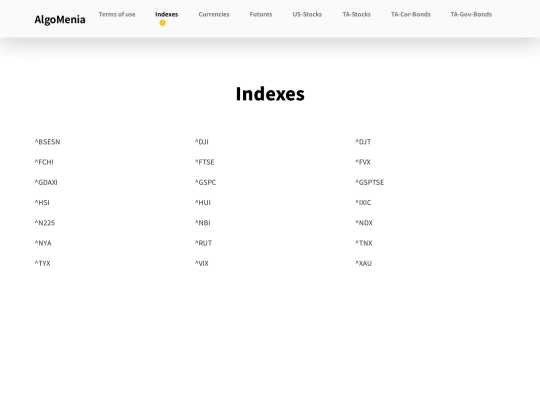Screen dimensions: 540x405
Task: View the ^GSPC index
Action: pos(206,183)
